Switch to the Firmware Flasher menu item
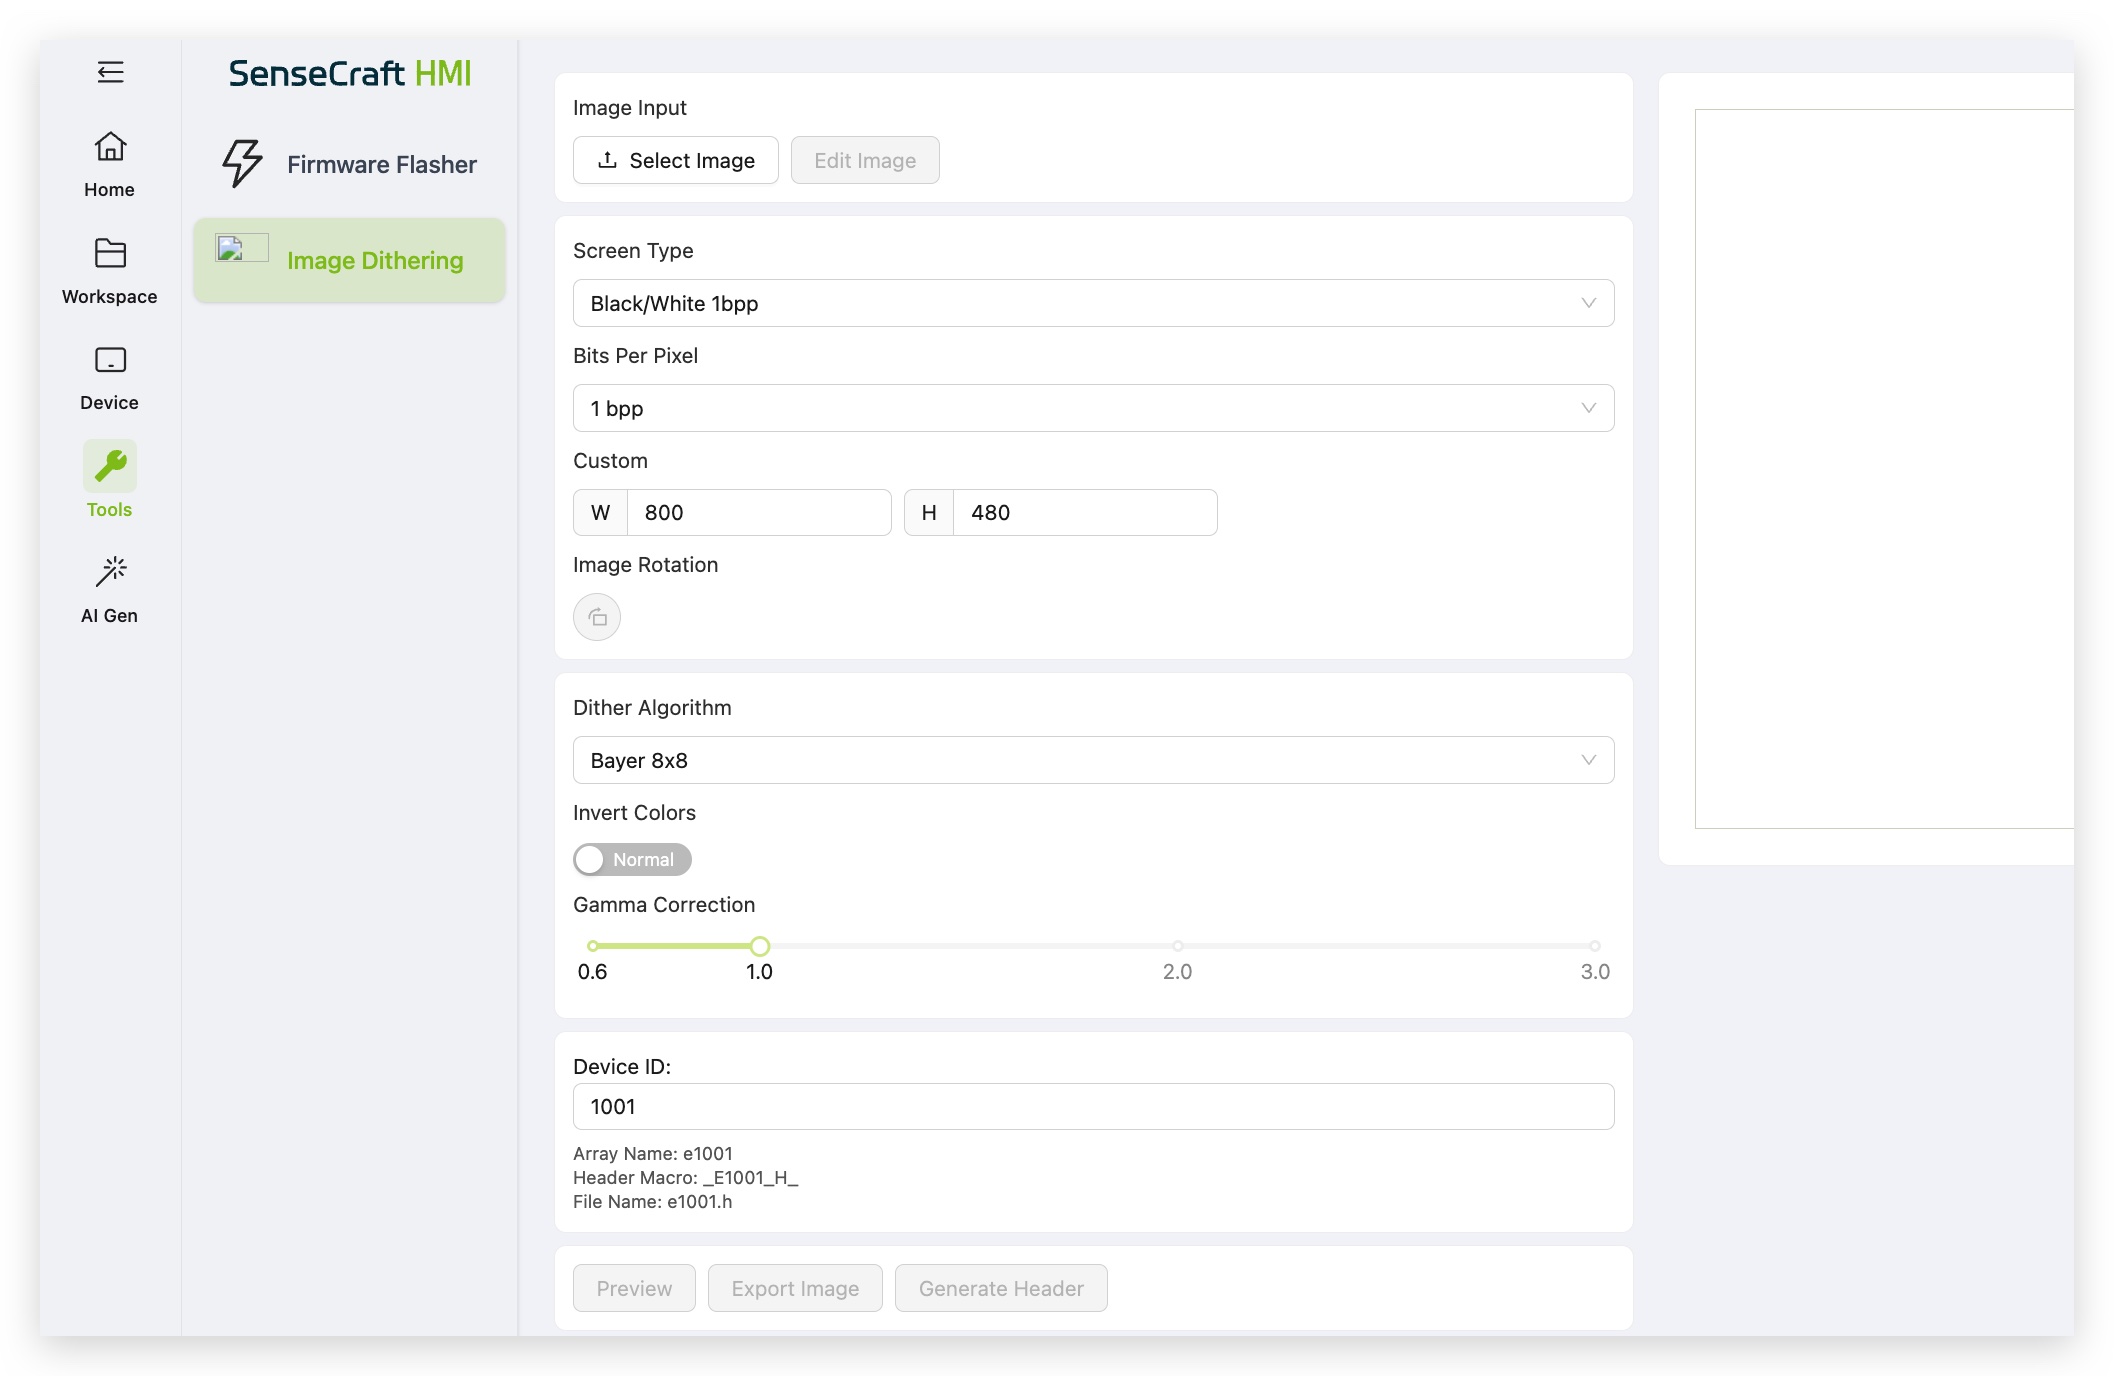 tap(381, 164)
